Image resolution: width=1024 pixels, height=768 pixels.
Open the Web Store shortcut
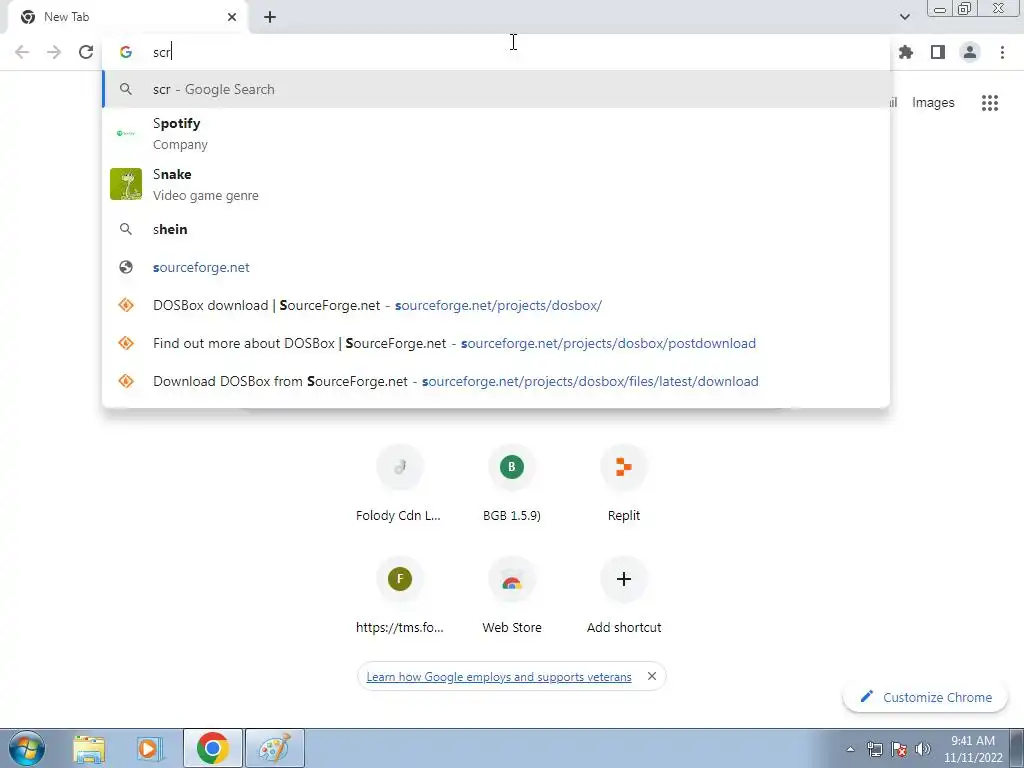tap(511, 596)
